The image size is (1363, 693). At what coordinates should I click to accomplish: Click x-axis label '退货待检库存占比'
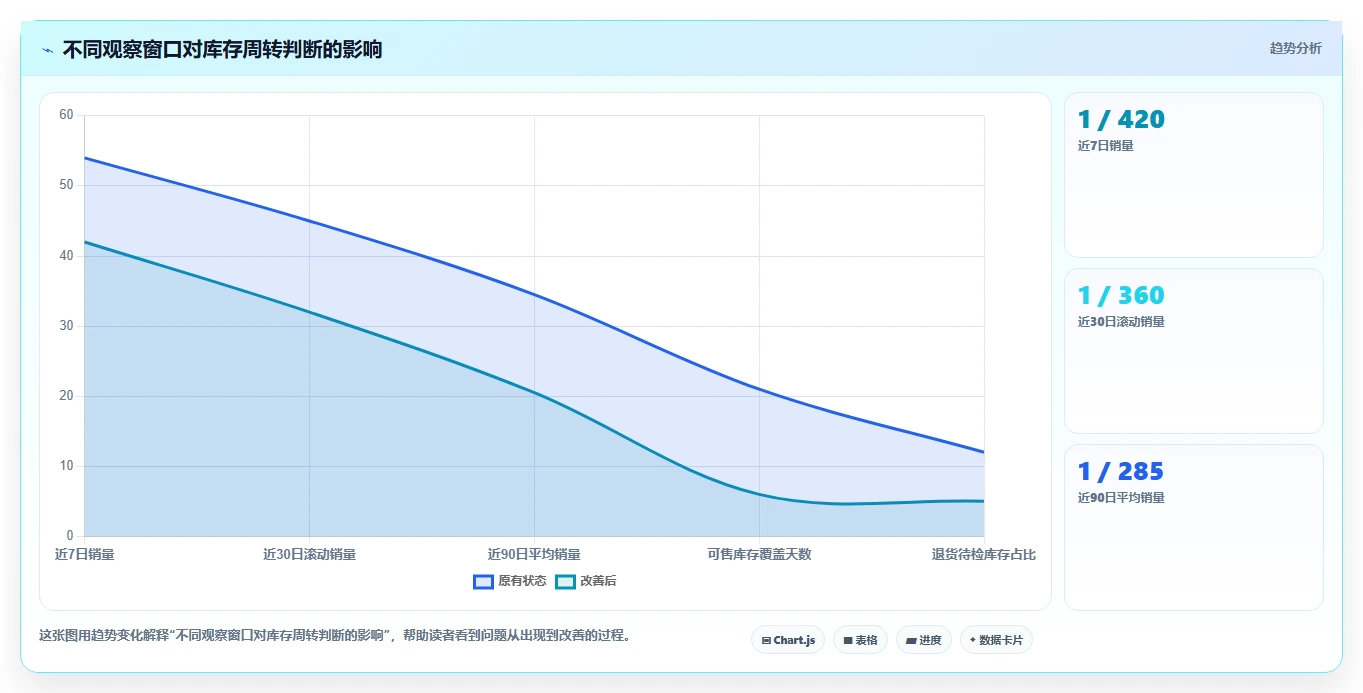click(984, 554)
